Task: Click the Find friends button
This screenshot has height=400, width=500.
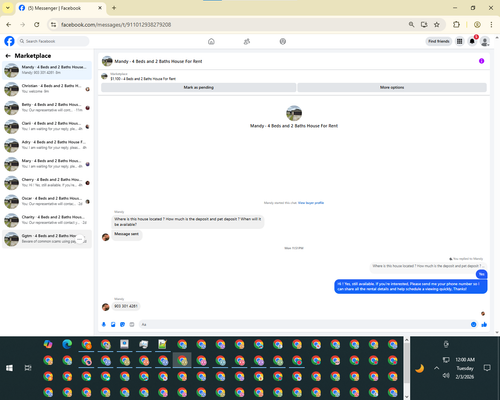Action: click(439, 41)
